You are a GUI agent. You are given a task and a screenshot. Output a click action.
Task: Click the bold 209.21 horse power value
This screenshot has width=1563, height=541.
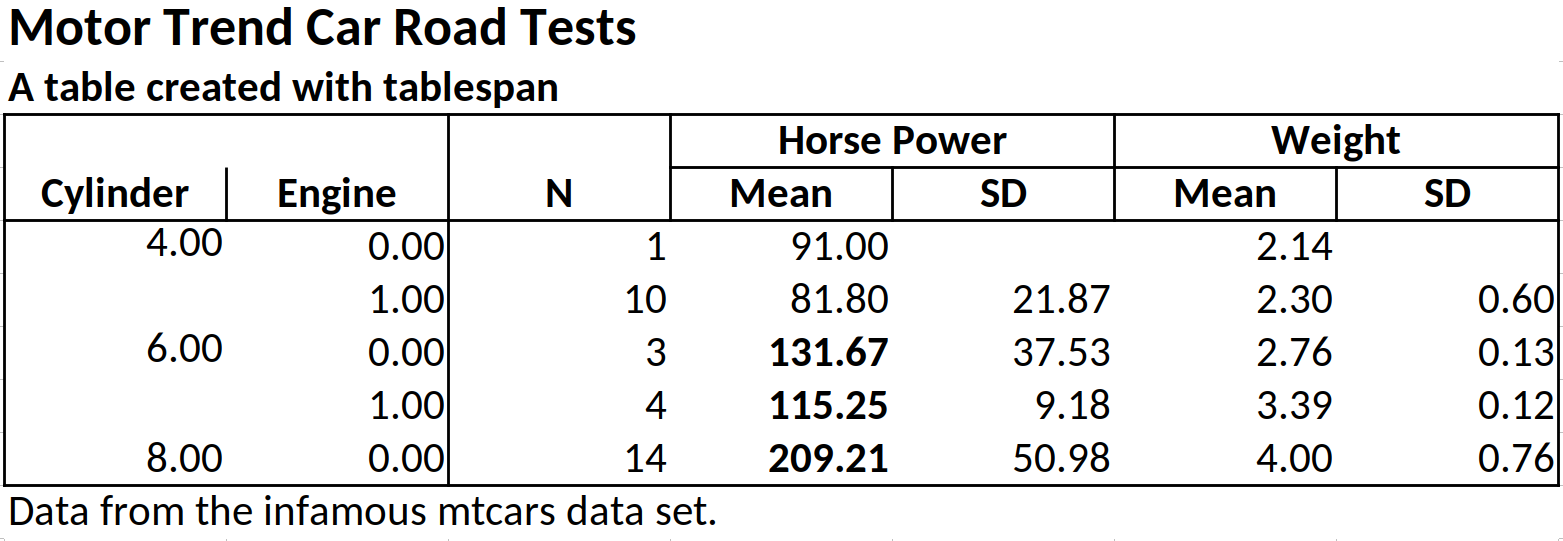[828, 458]
